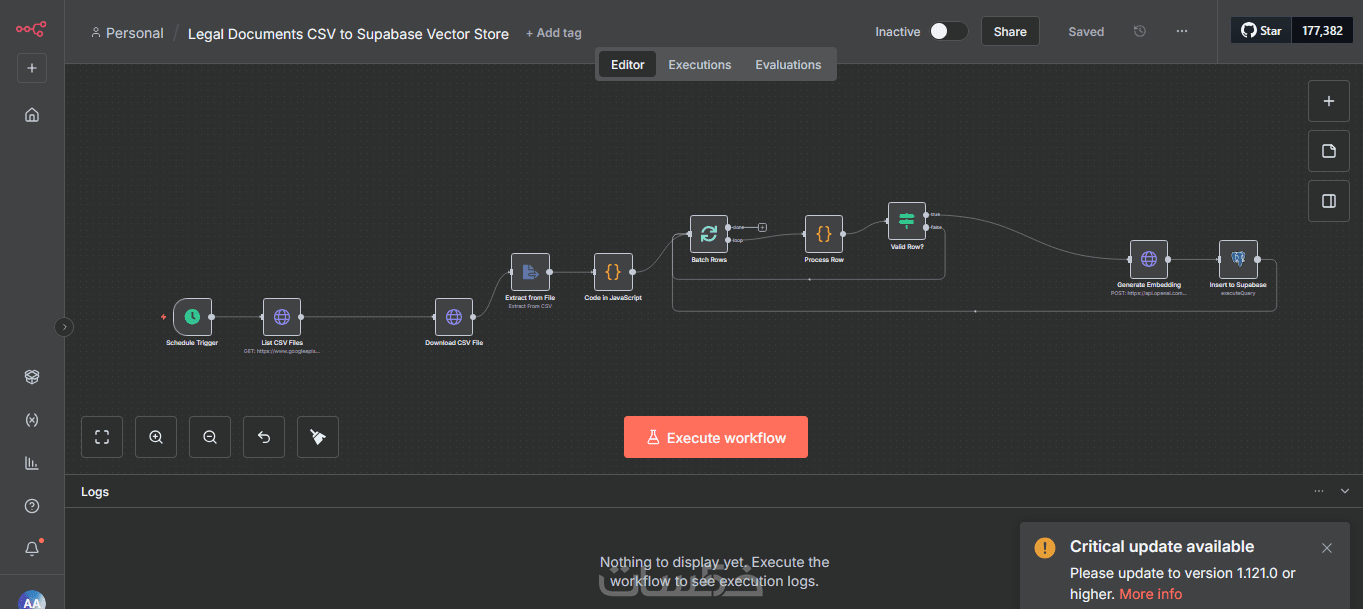Open Insights bar chart icon in sidebar
1363x609 pixels.
click(32, 463)
